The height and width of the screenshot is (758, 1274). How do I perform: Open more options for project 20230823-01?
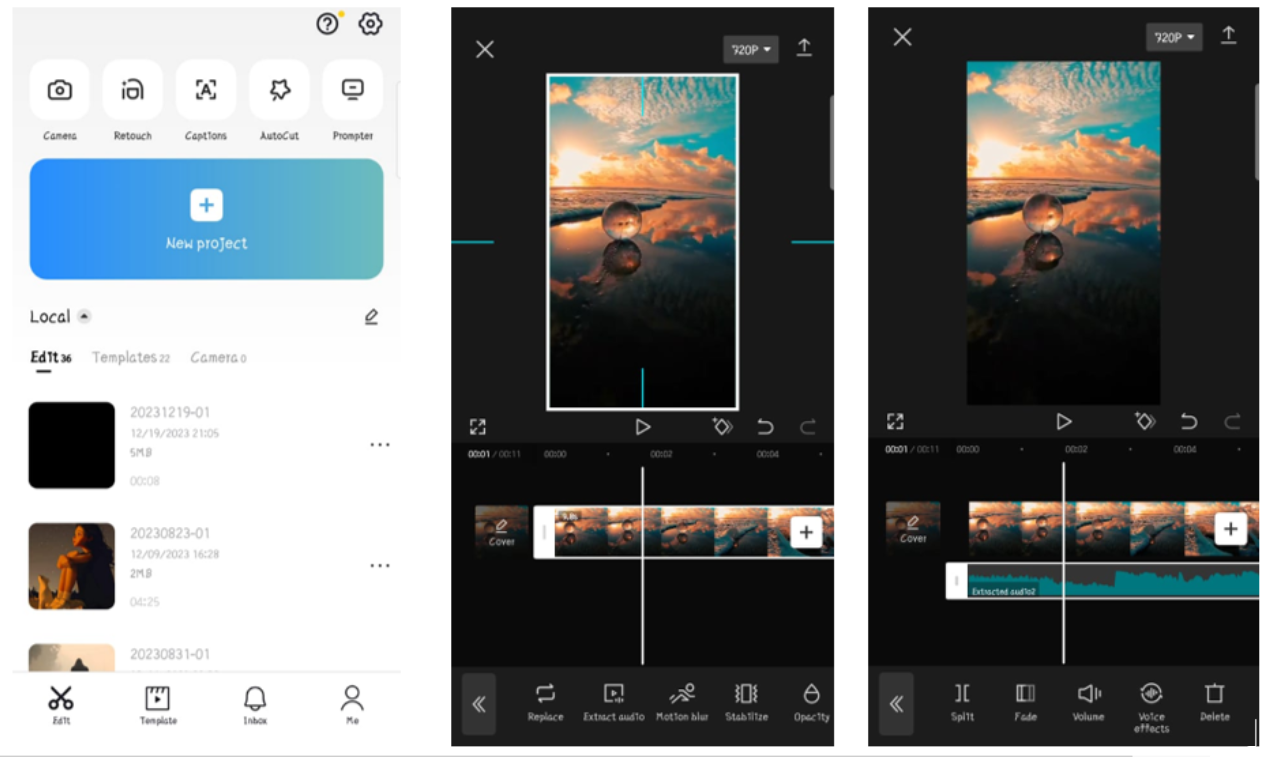[380, 565]
